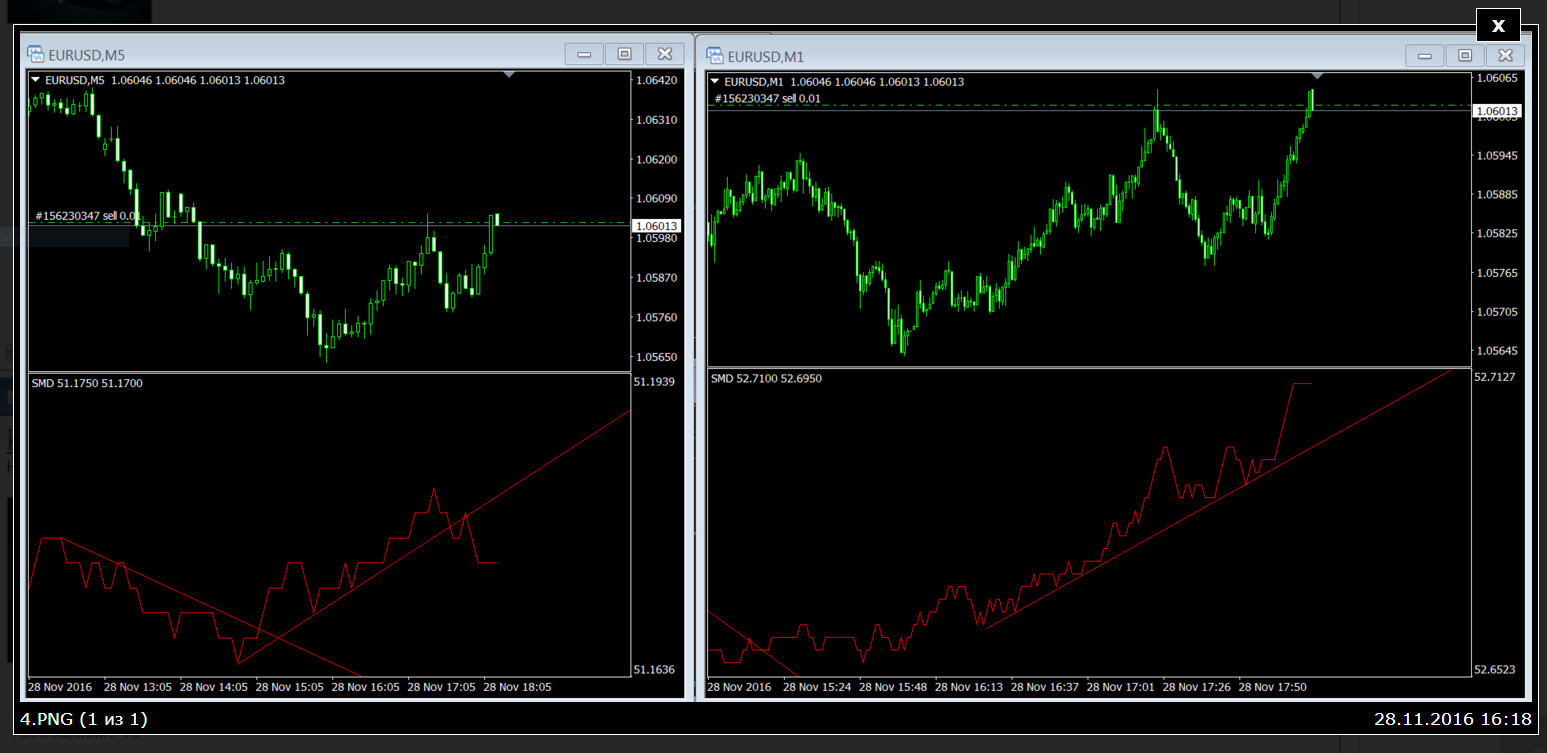Close the EURUSD,M5 chart window
The height and width of the screenshot is (753, 1547).
point(664,54)
